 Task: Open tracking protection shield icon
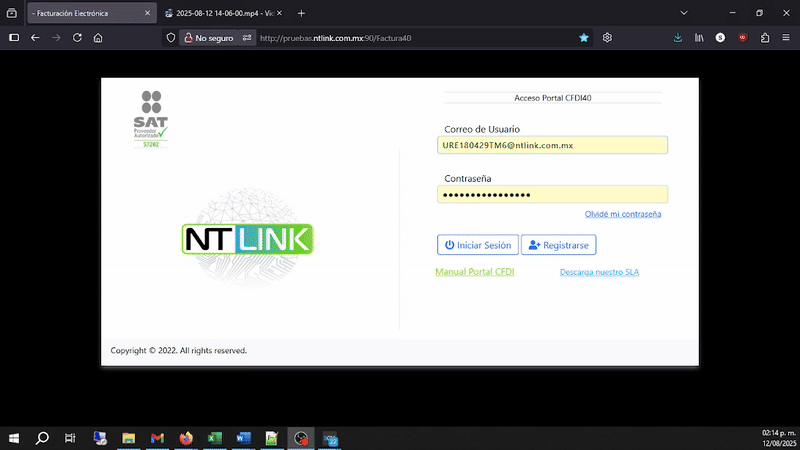tap(171, 38)
